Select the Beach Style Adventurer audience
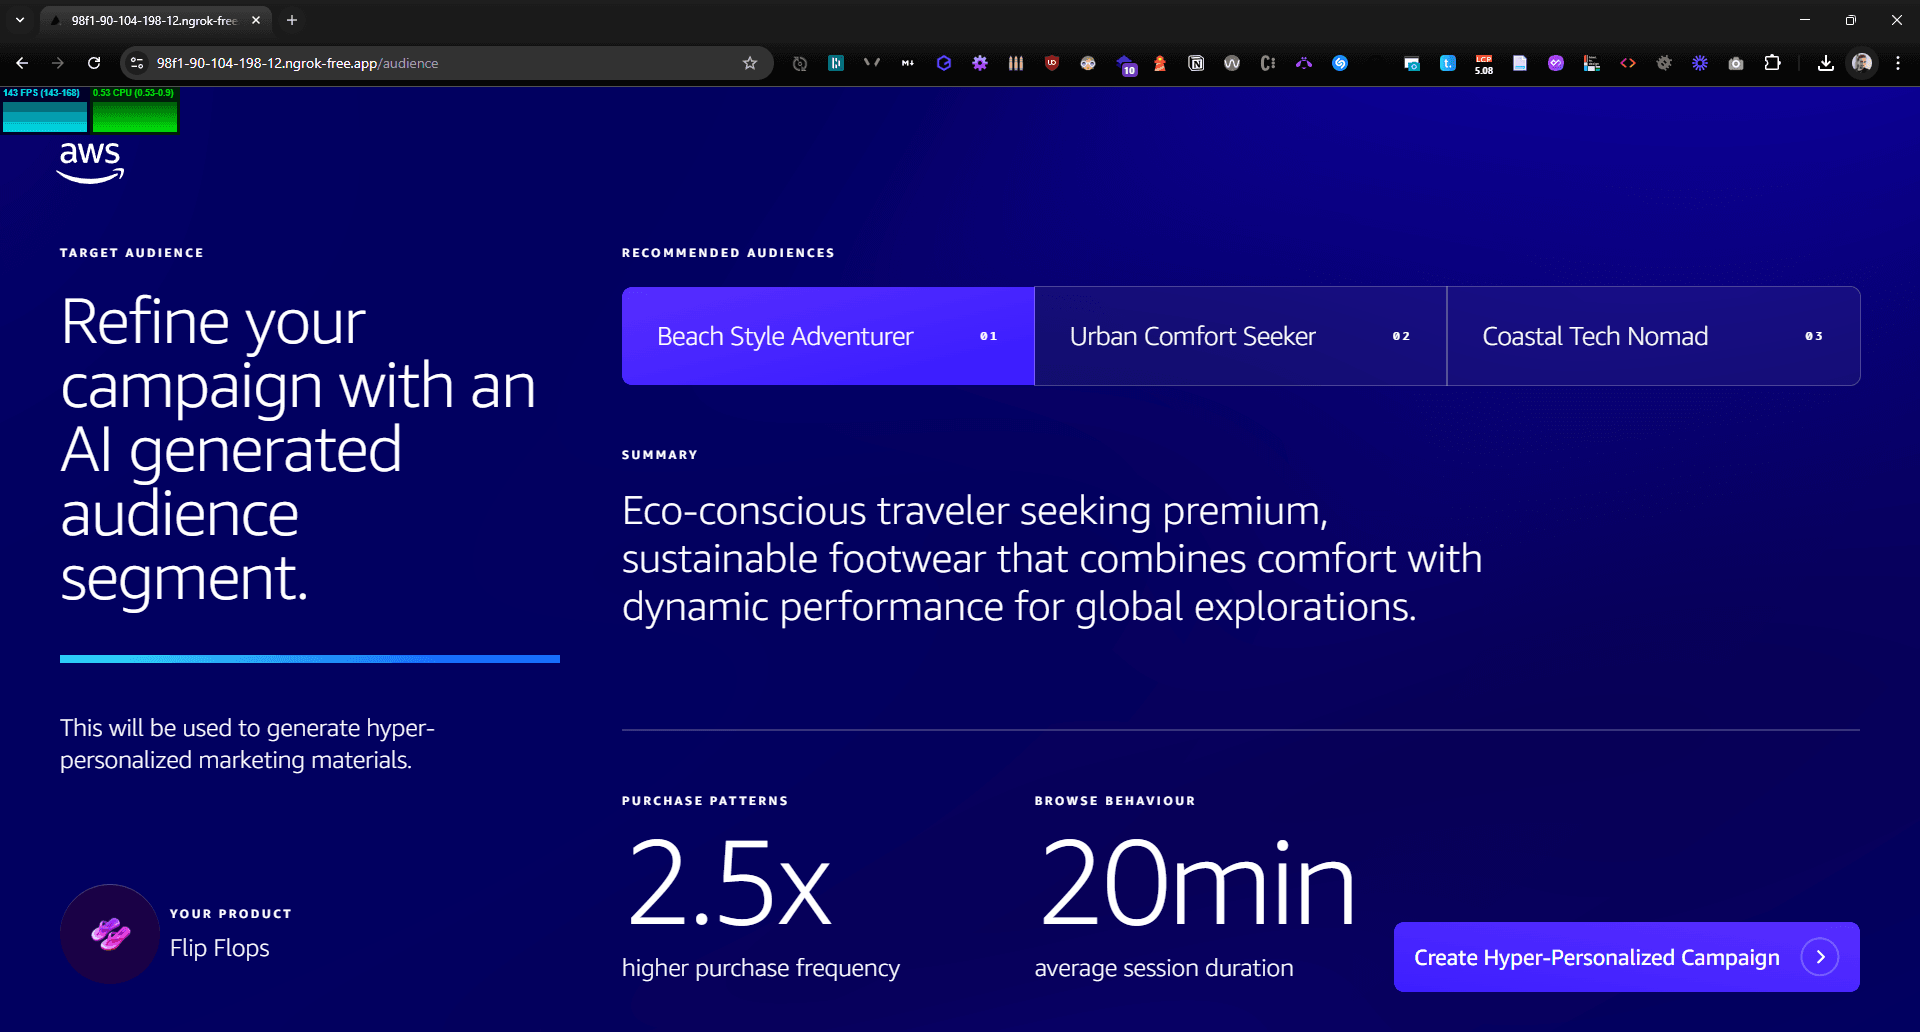The height and width of the screenshot is (1032, 1920). [827, 336]
